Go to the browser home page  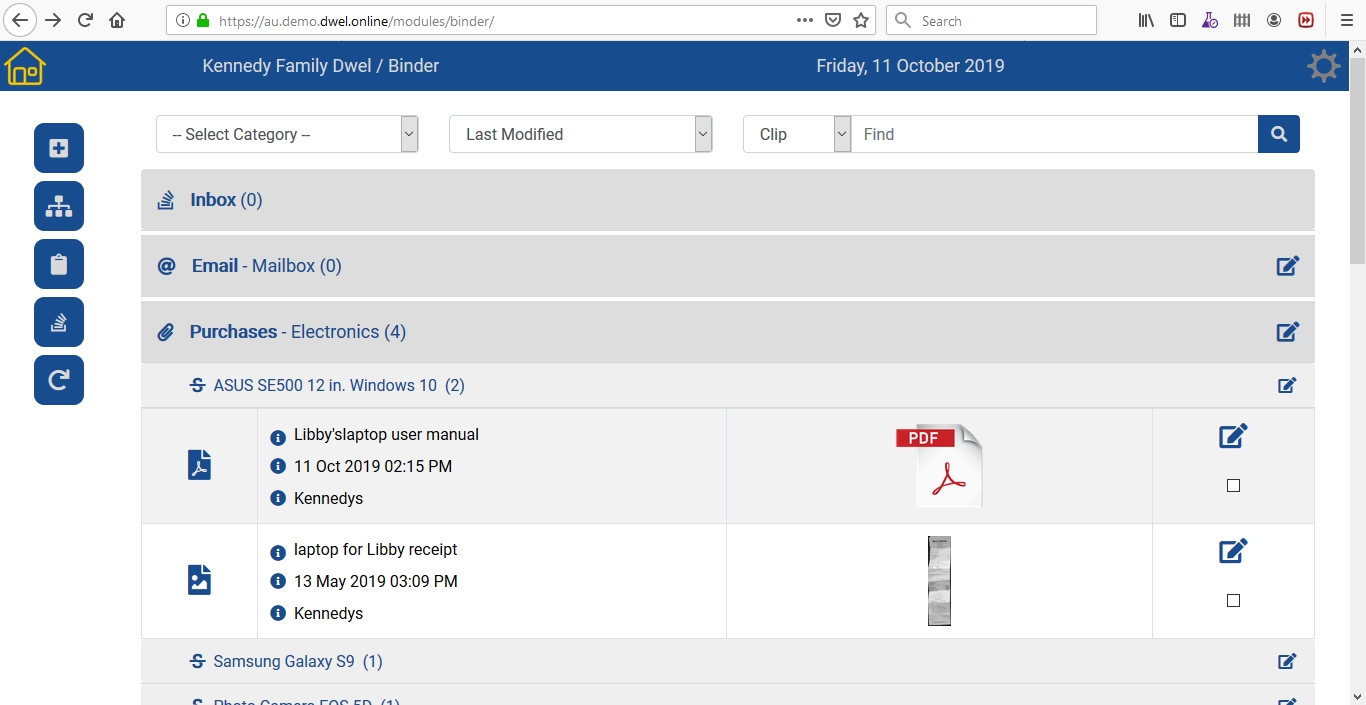click(117, 20)
